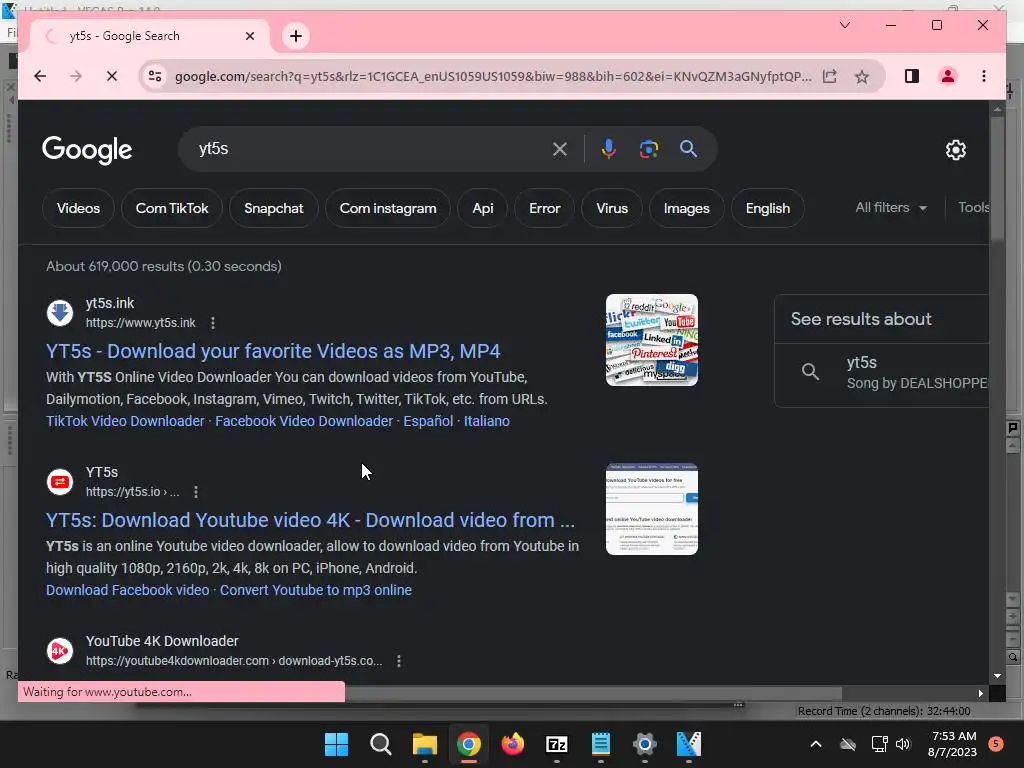Switch to Images results
This screenshot has width=1024, height=768.
coord(686,208)
